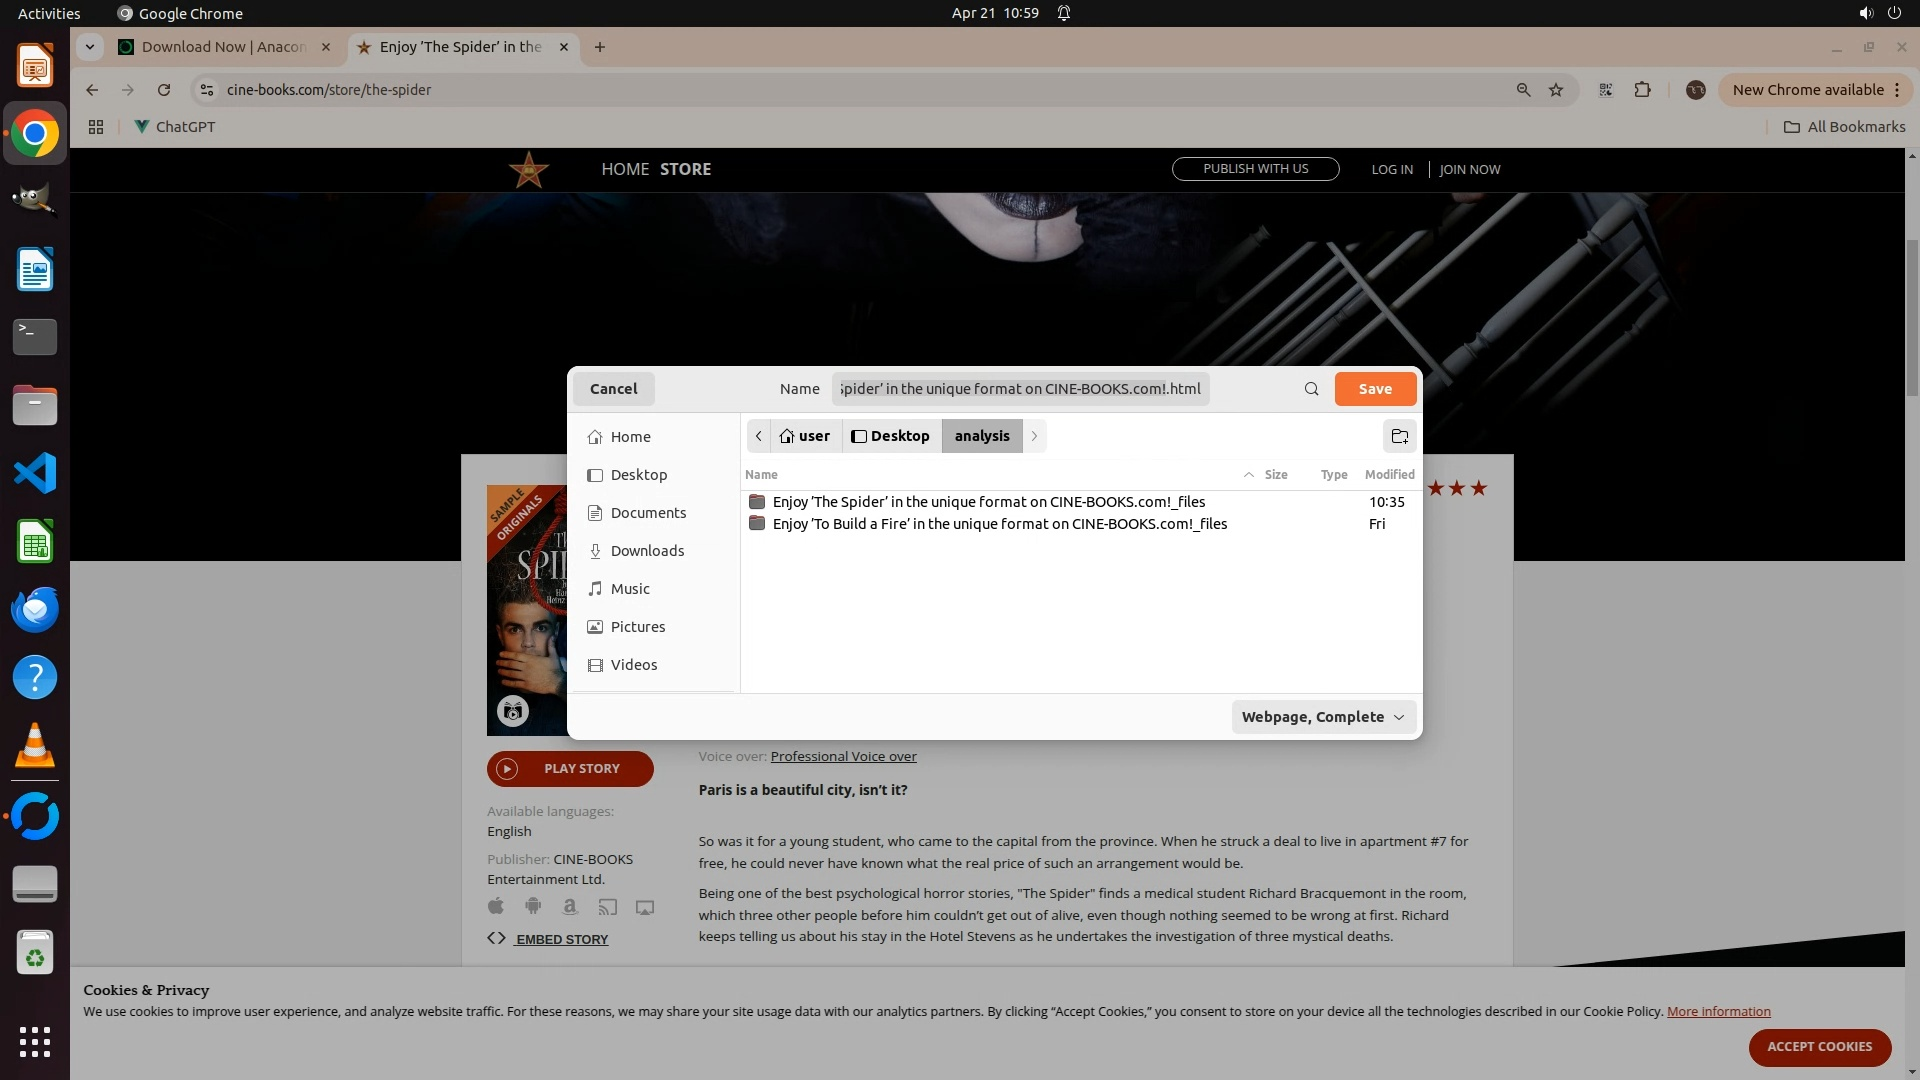
Task: Click path bar back chevron
Action: pos(759,436)
